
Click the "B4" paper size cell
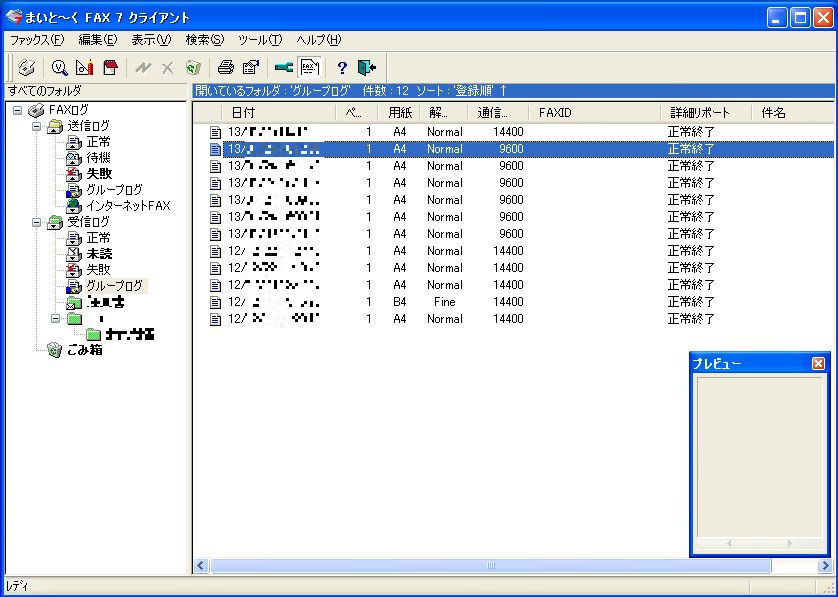tap(400, 302)
